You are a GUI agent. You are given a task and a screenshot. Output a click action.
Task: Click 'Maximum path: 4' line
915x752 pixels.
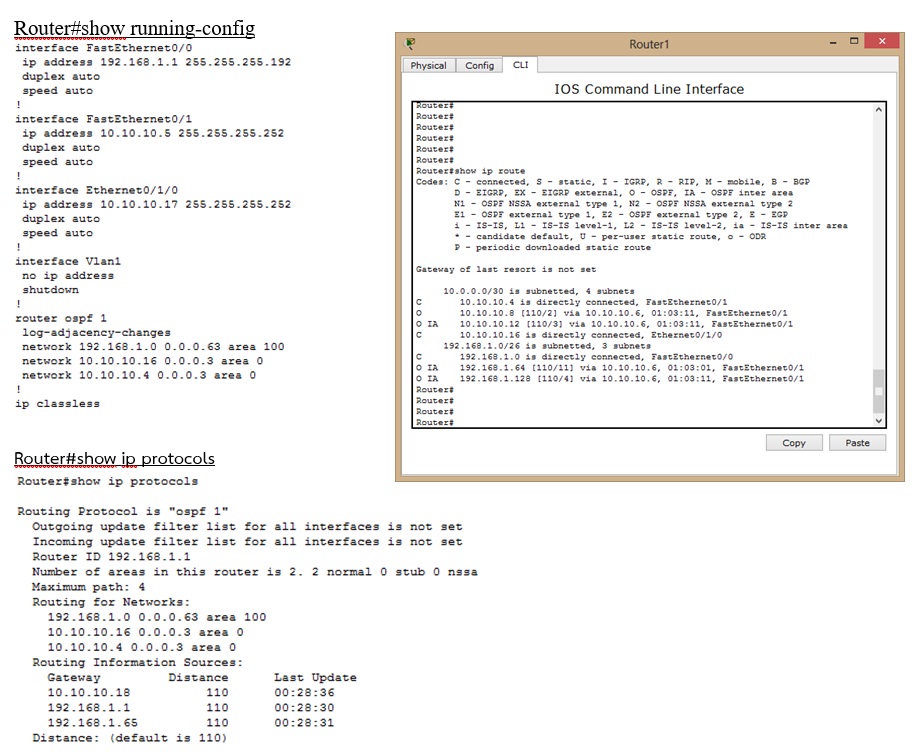coord(88,587)
